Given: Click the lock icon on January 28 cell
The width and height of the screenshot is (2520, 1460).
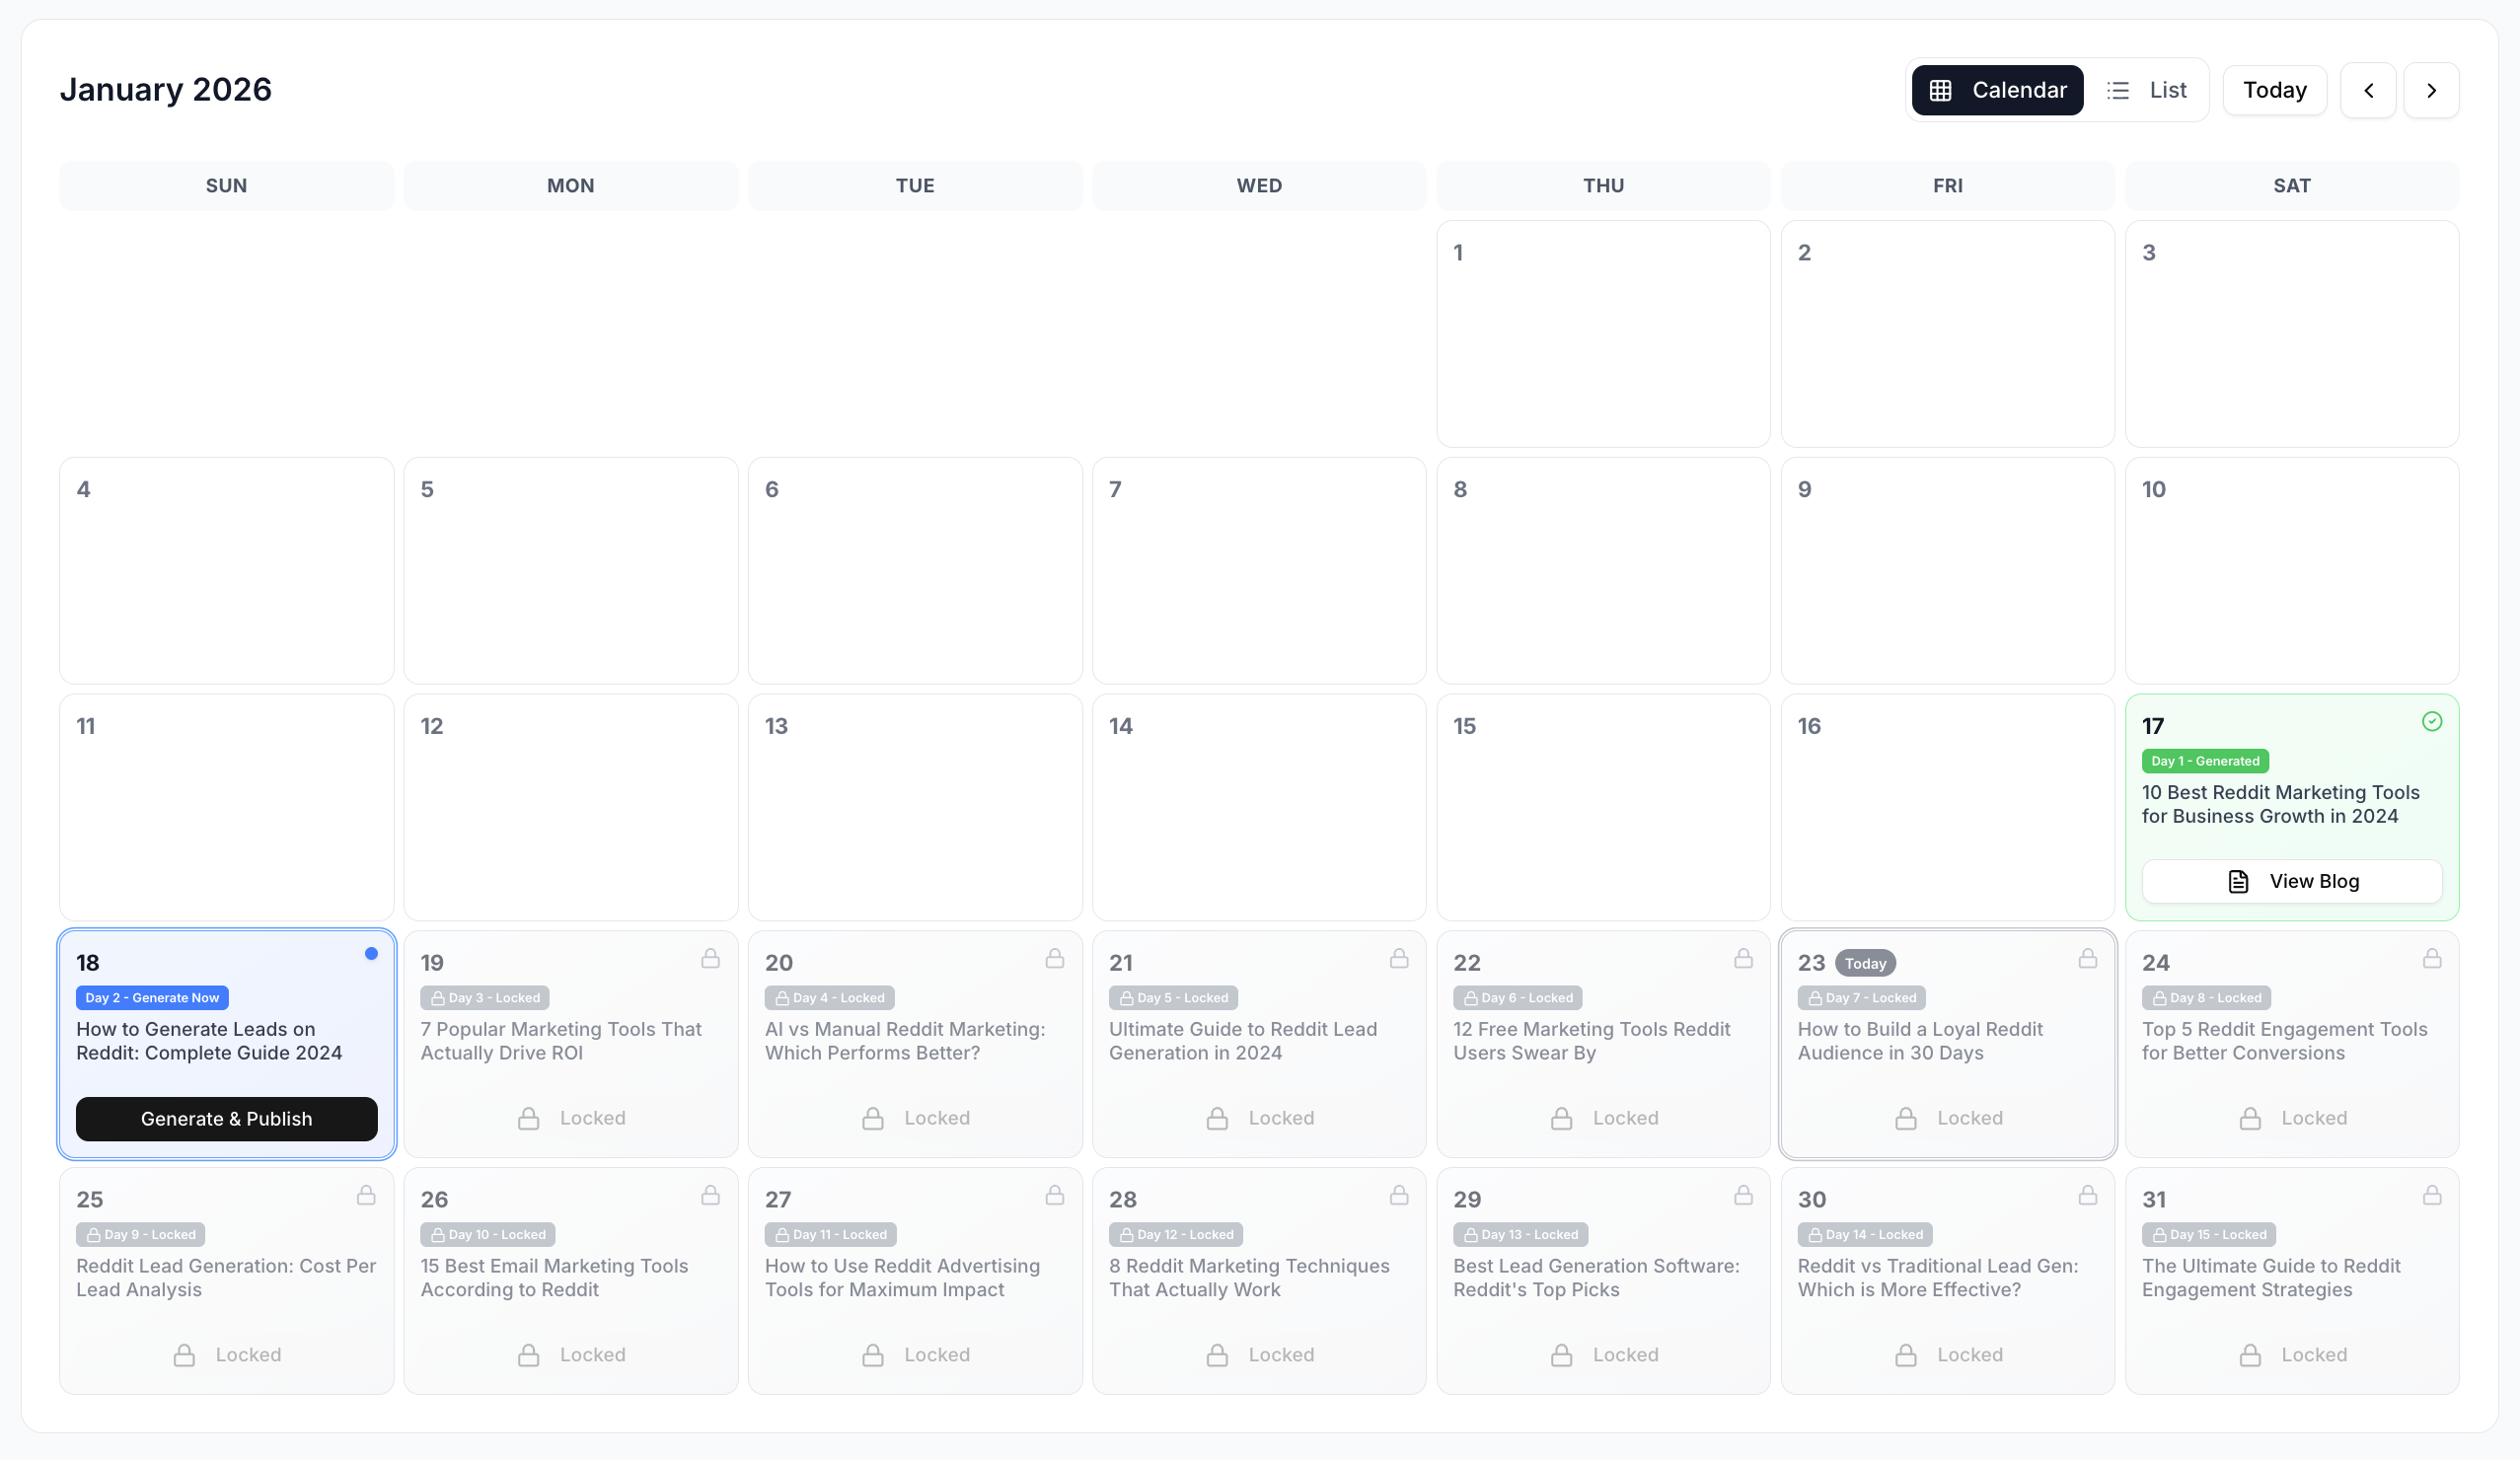Looking at the screenshot, I should pos(1399,1196).
